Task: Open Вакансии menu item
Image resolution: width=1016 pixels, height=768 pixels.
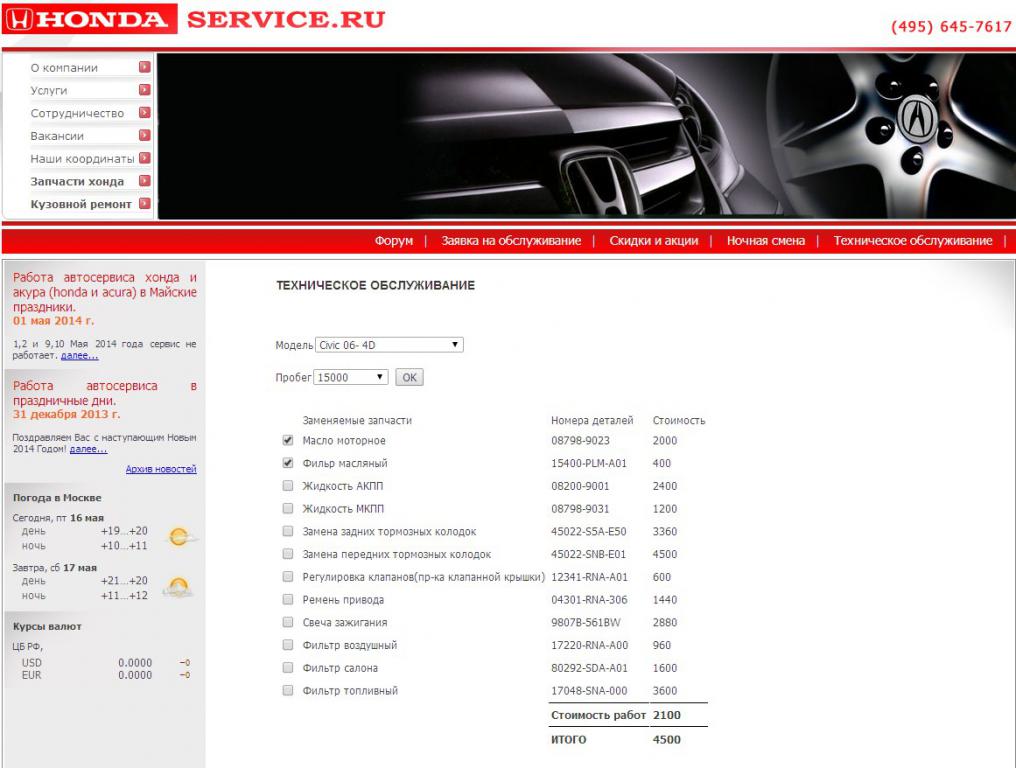Action: tap(57, 136)
